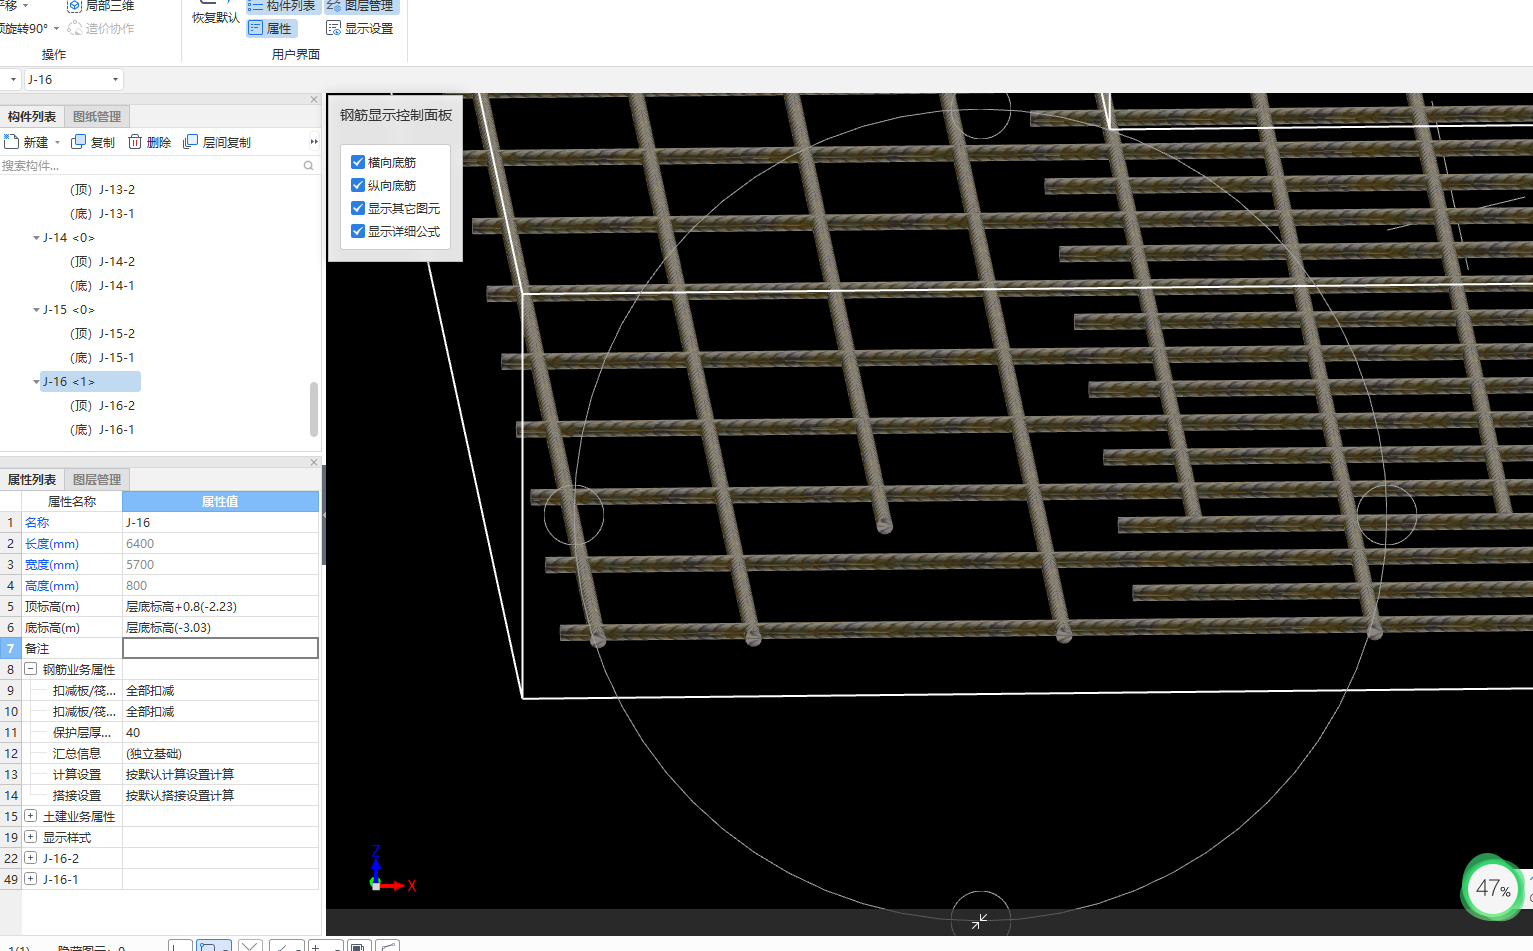This screenshot has width=1533, height=951.
Task: Select tree item (底) J-13-1
Action: [102, 214]
